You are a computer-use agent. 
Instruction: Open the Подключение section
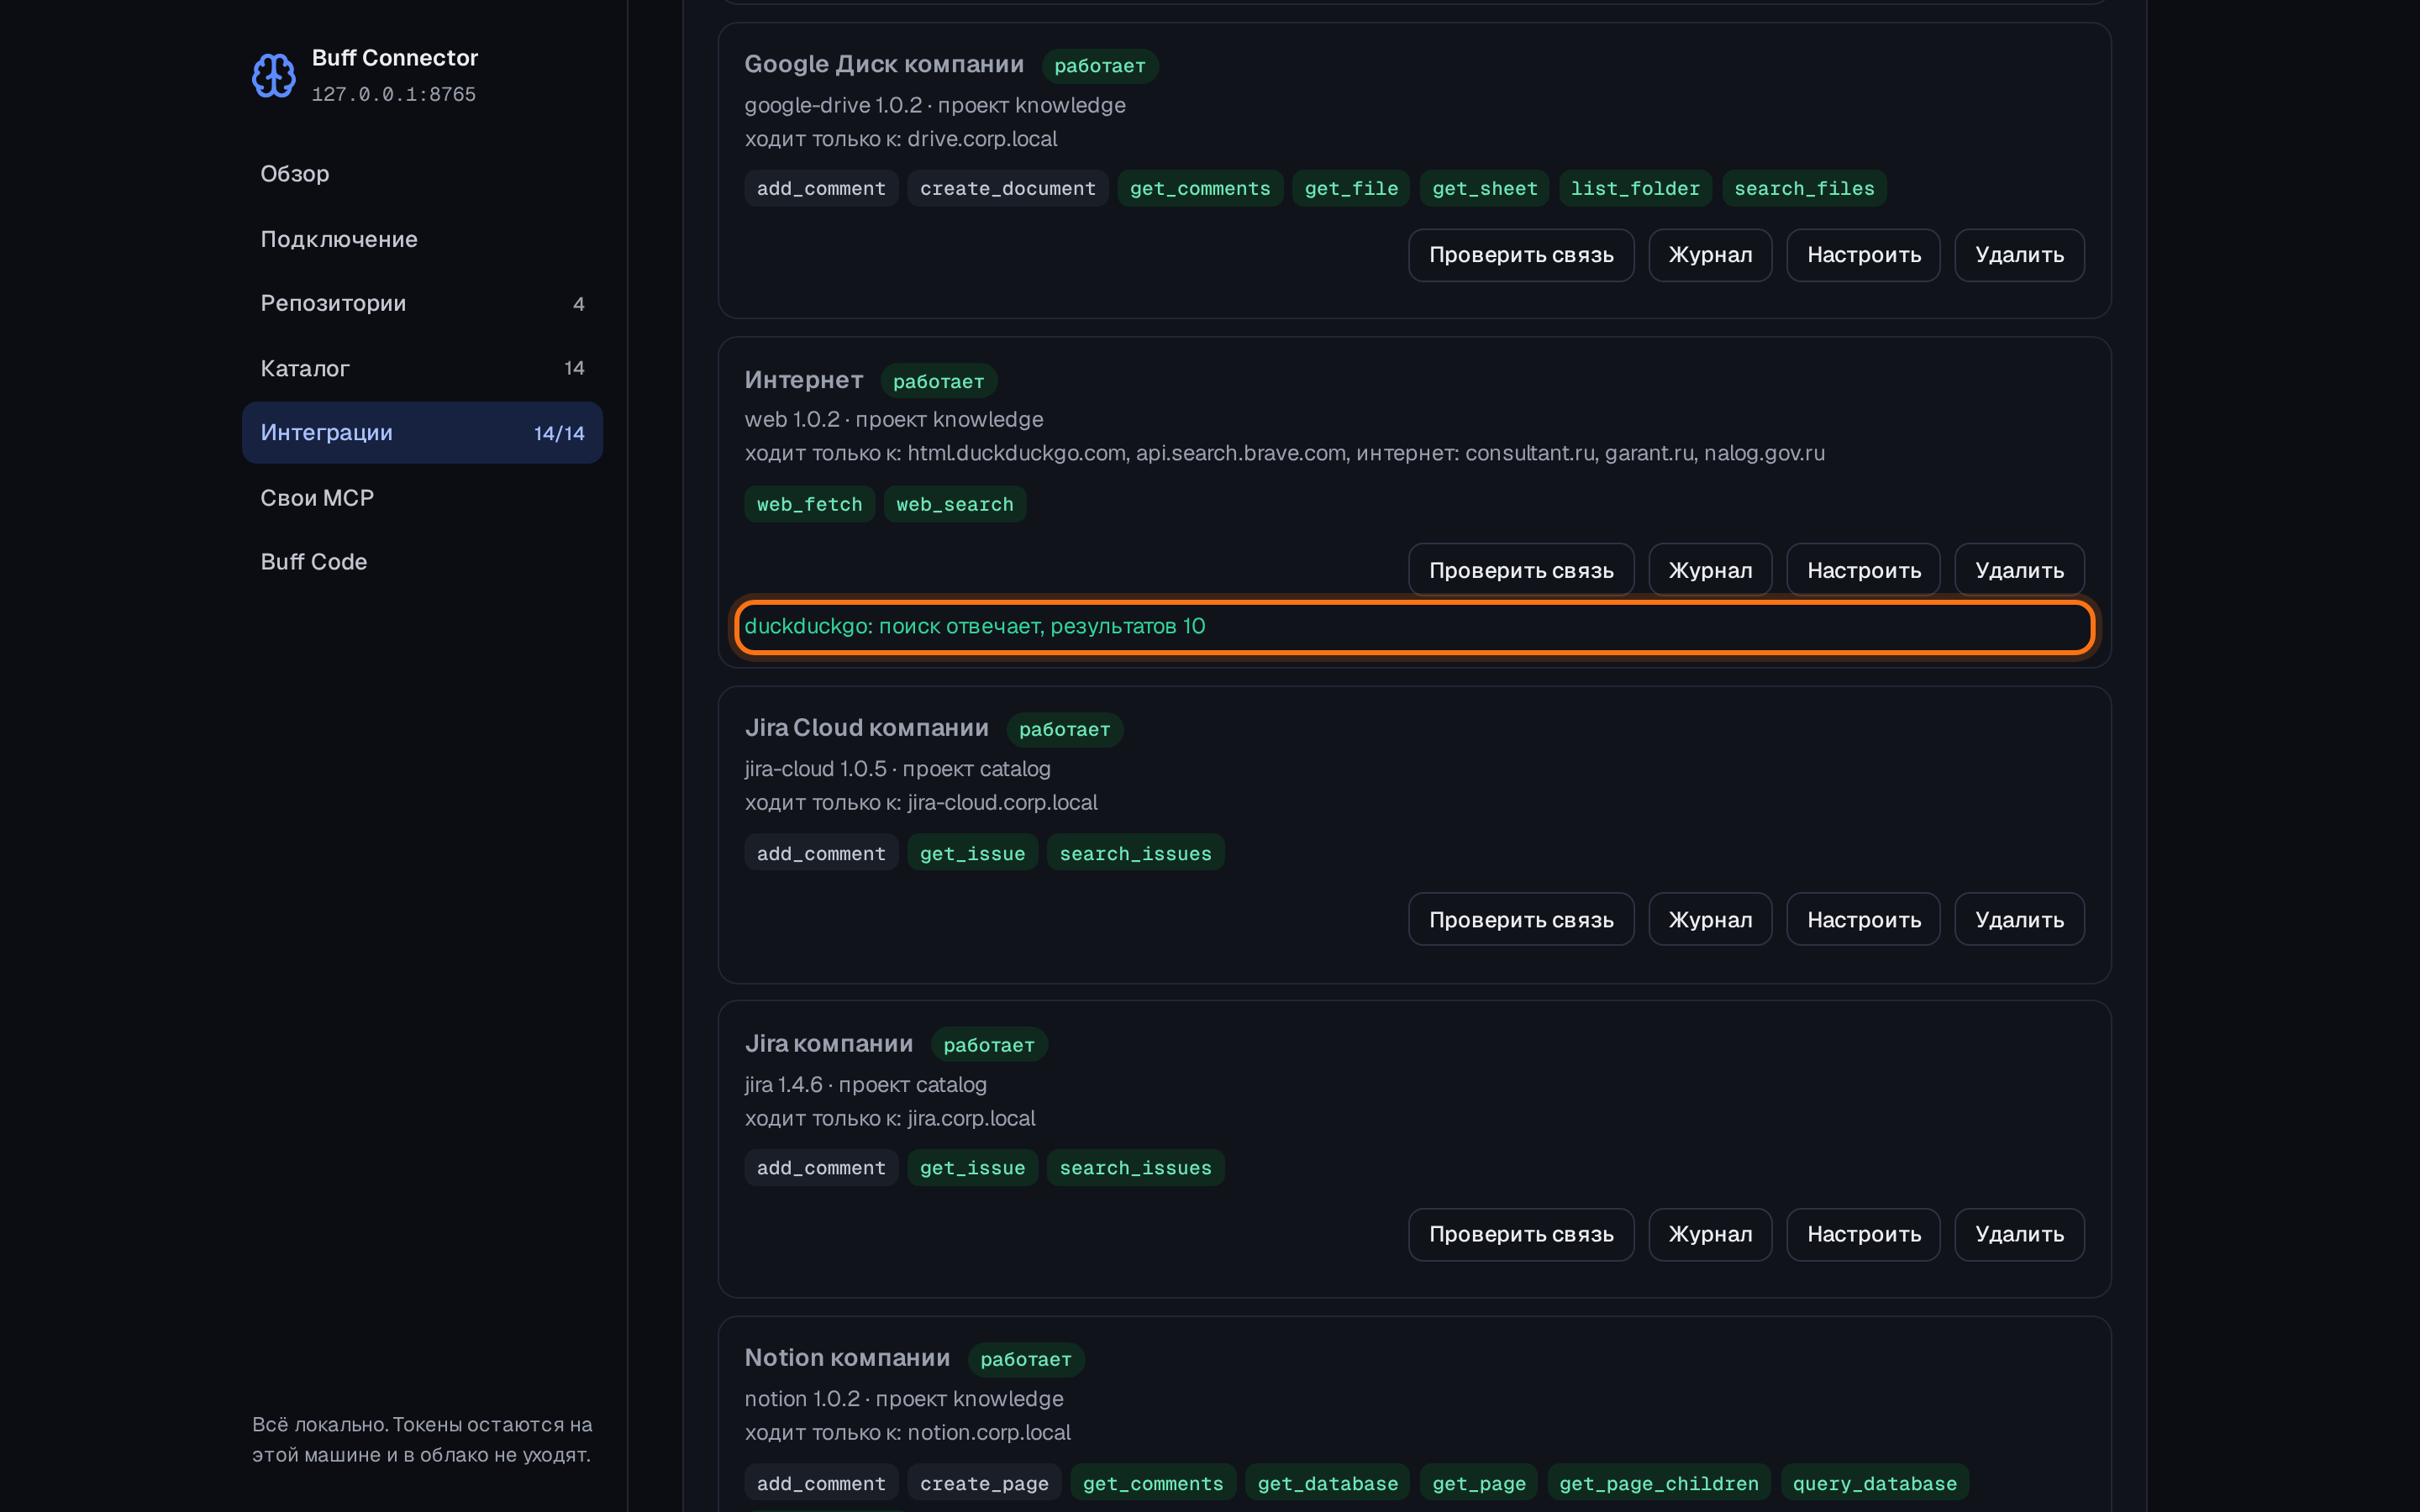click(x=422, y=239)
